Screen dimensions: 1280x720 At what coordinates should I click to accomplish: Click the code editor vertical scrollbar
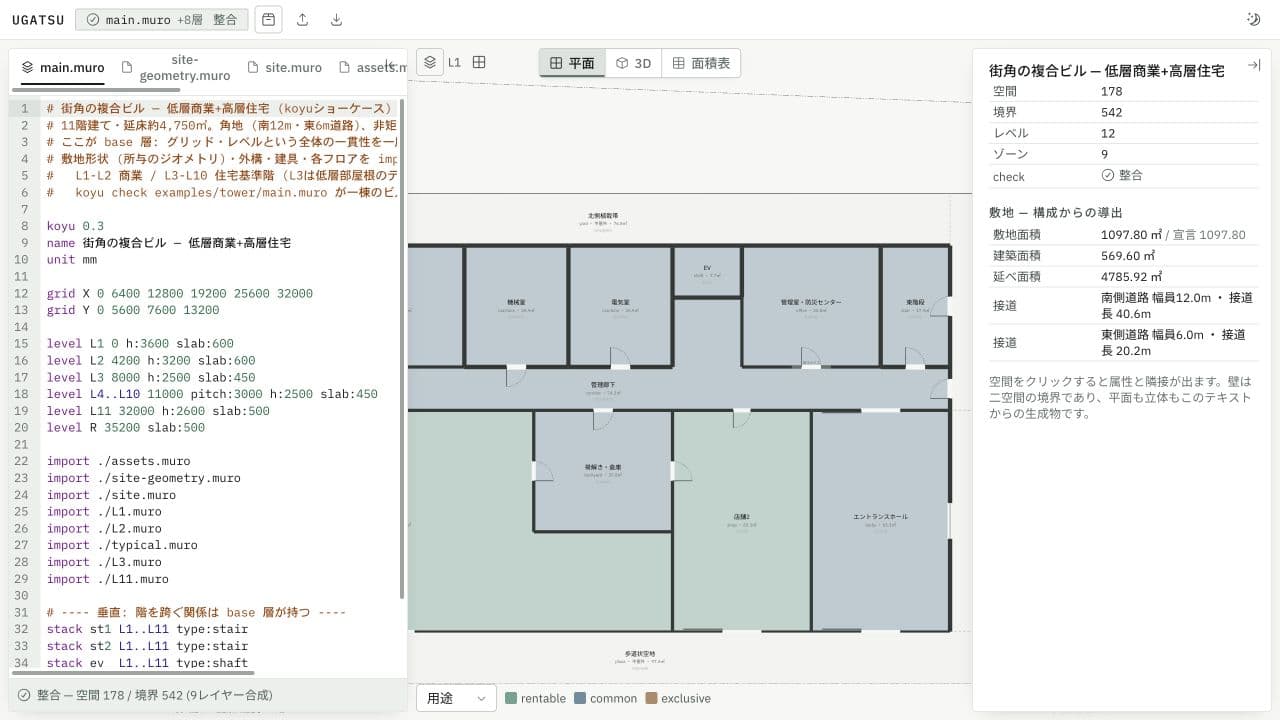click(x=402, y=348)
